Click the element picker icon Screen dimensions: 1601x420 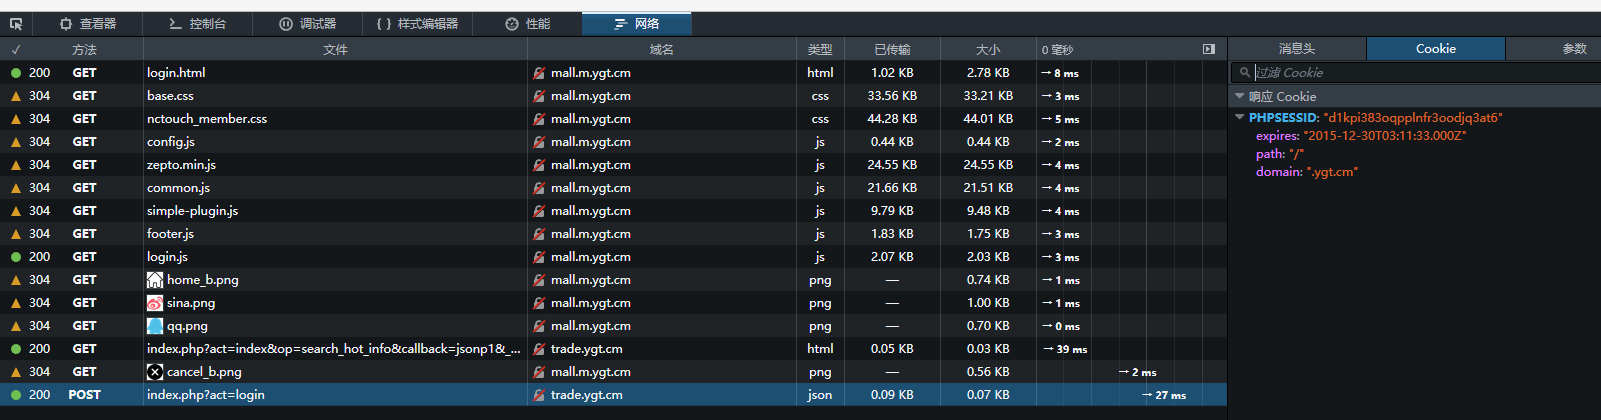(x=16, y=23)
